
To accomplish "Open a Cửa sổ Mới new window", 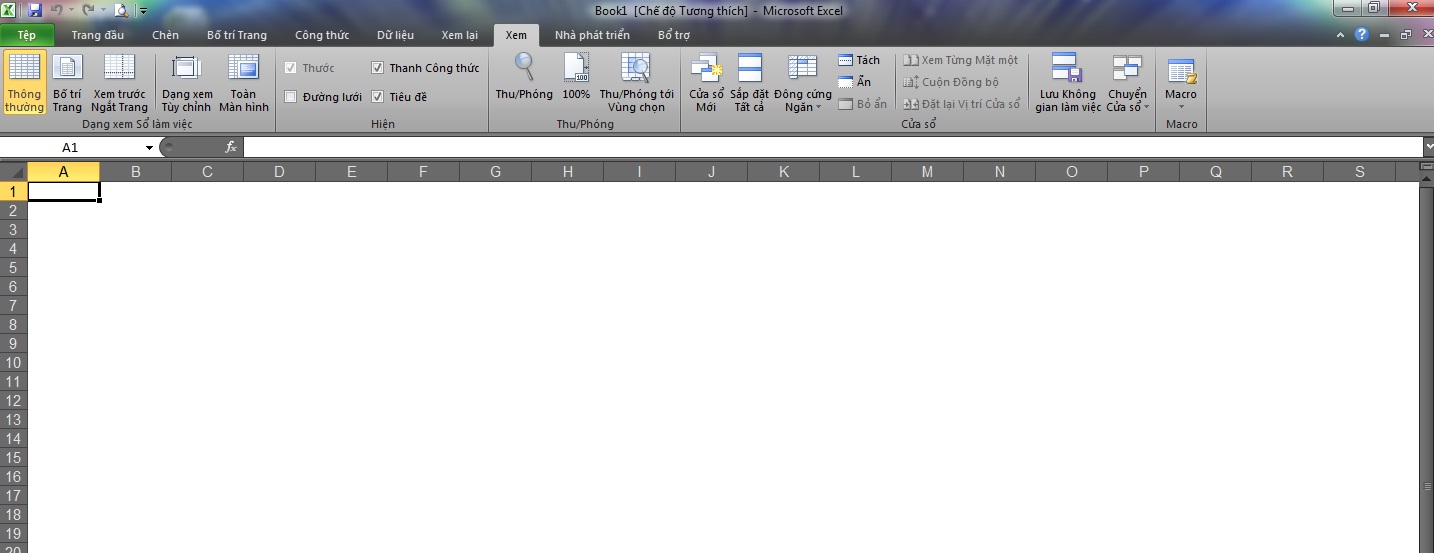I will pos(706,83).
